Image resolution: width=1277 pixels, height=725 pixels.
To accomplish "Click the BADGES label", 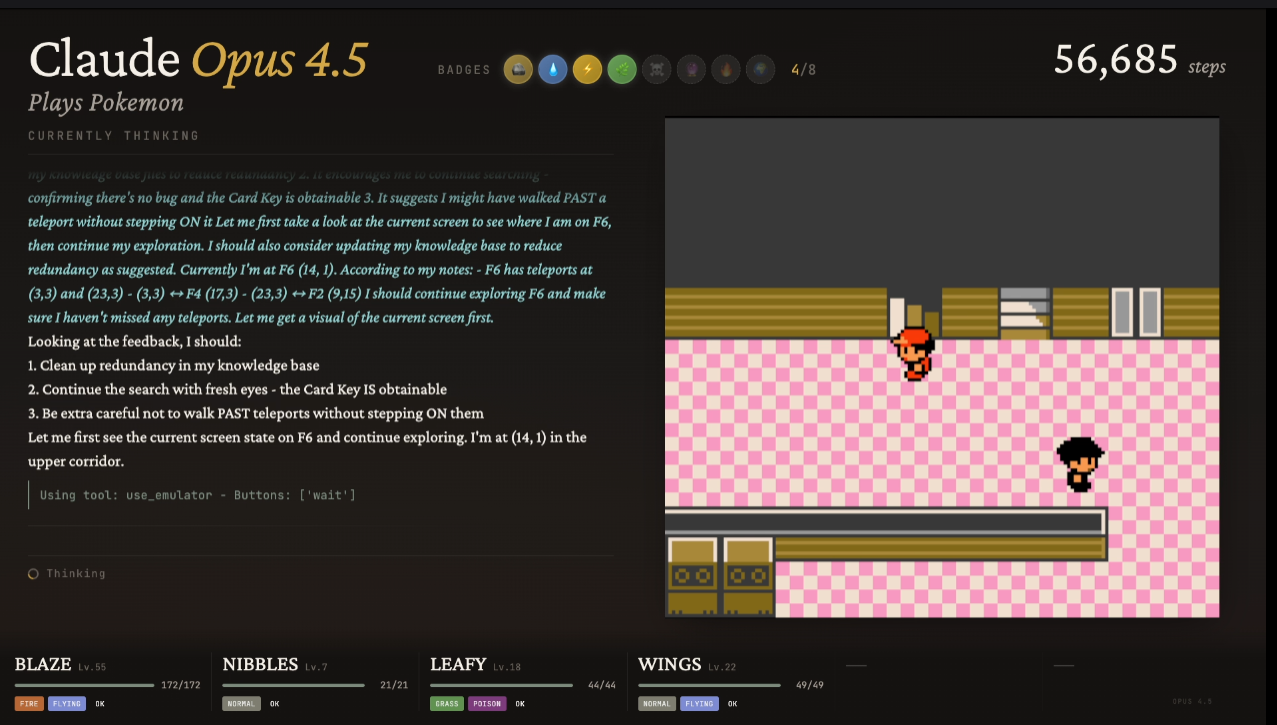I will [x=464, y=70].
